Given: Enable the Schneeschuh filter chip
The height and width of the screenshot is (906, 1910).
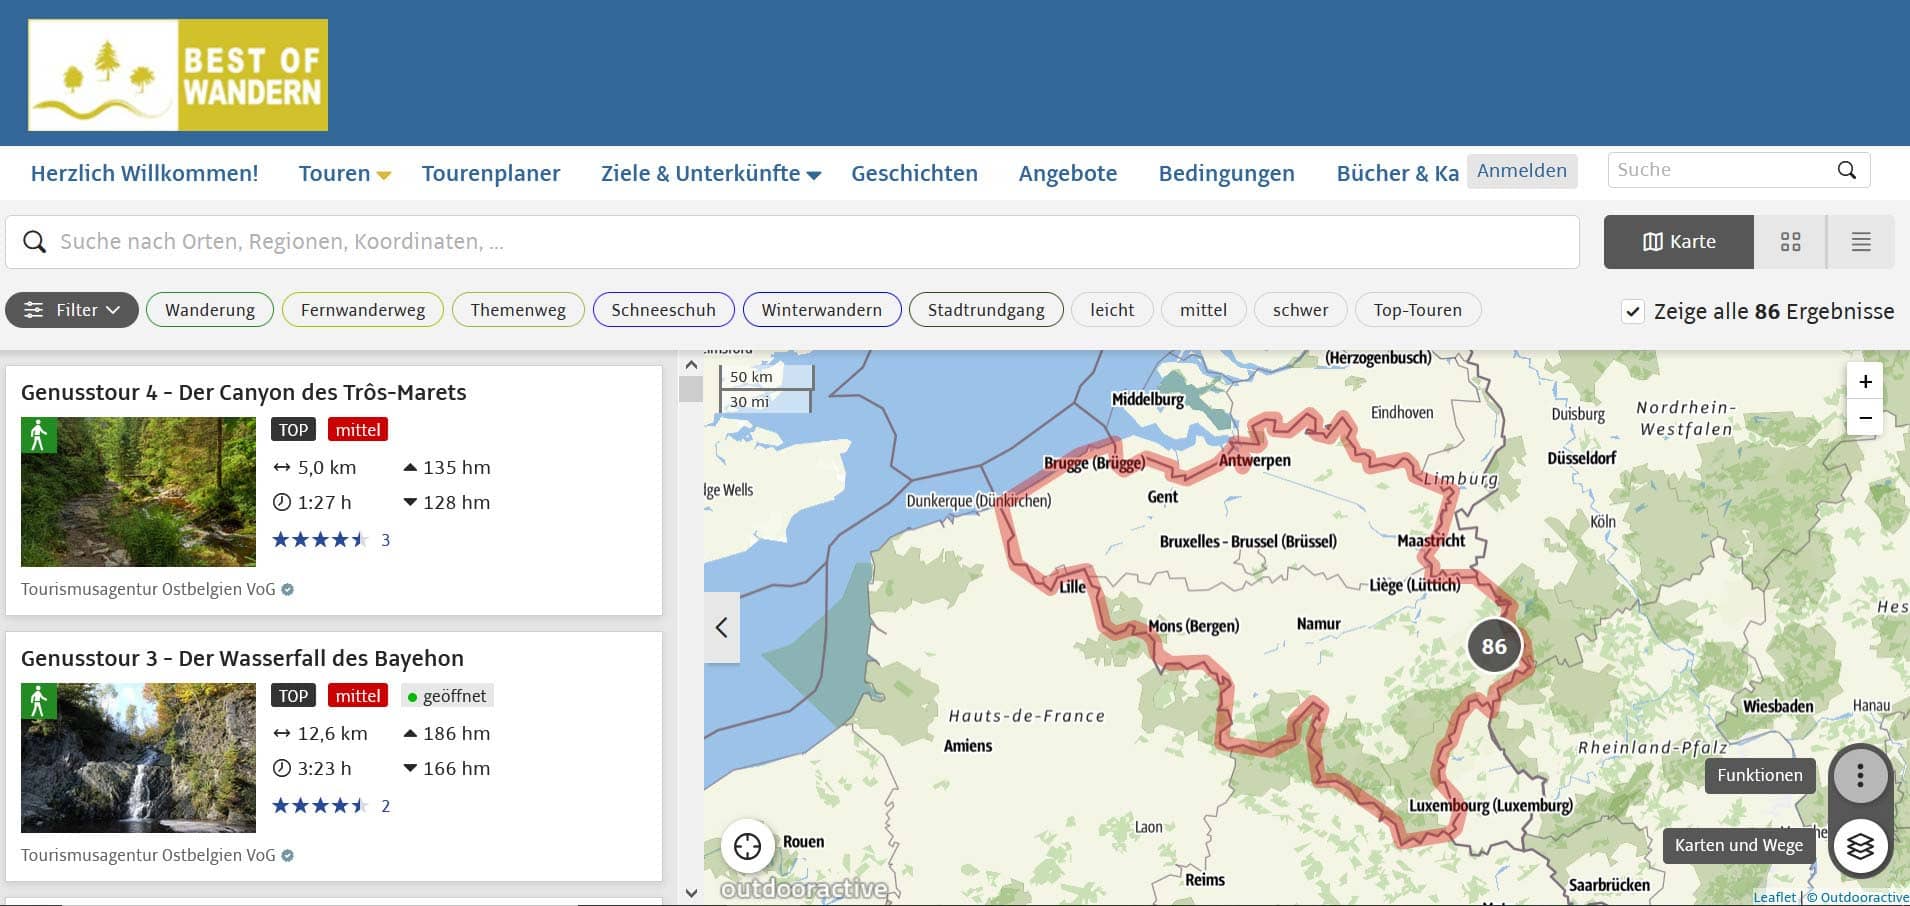Looking at the screenshot, I should pyautogui.click(x=663, y=310).
